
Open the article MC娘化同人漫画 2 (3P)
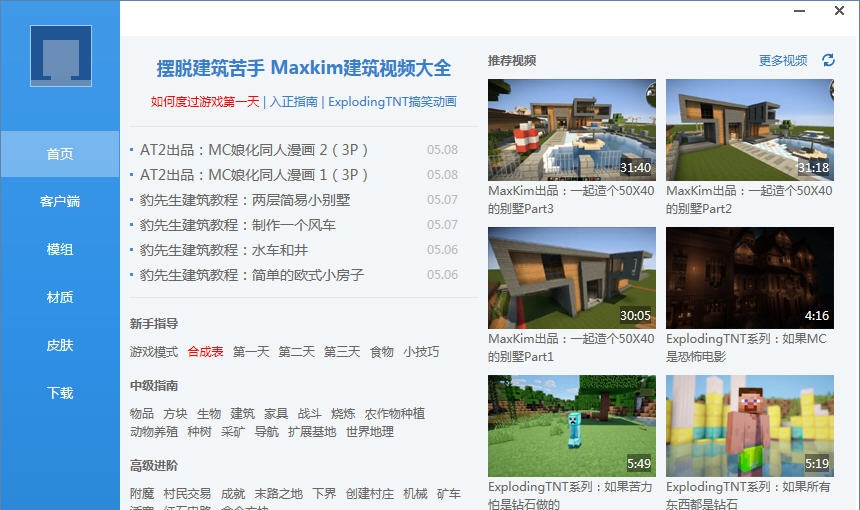(x=253, y=150)
